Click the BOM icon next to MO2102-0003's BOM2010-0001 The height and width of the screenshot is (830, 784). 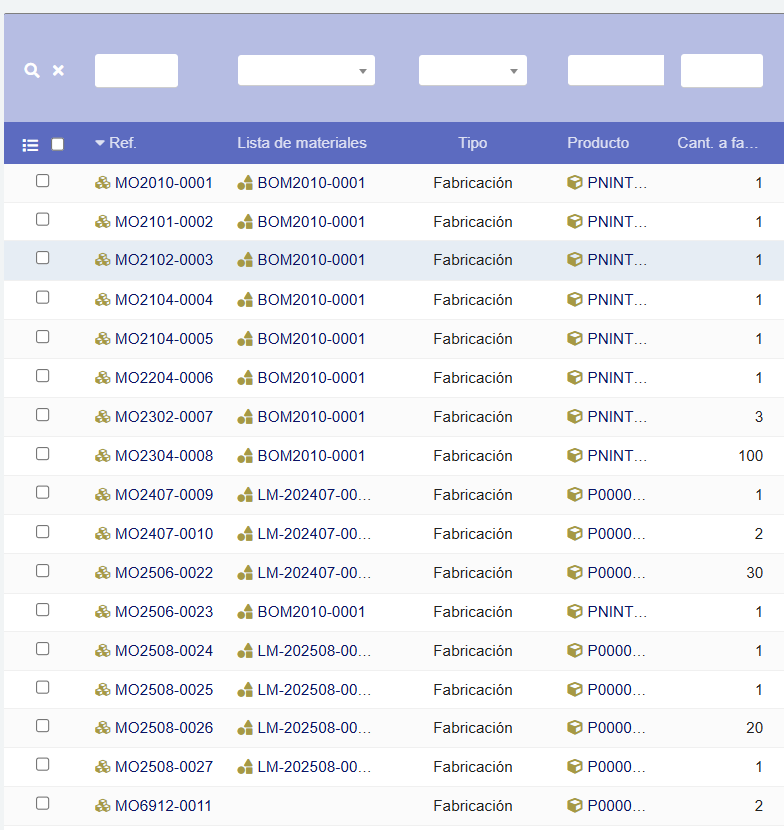(245, 260)
